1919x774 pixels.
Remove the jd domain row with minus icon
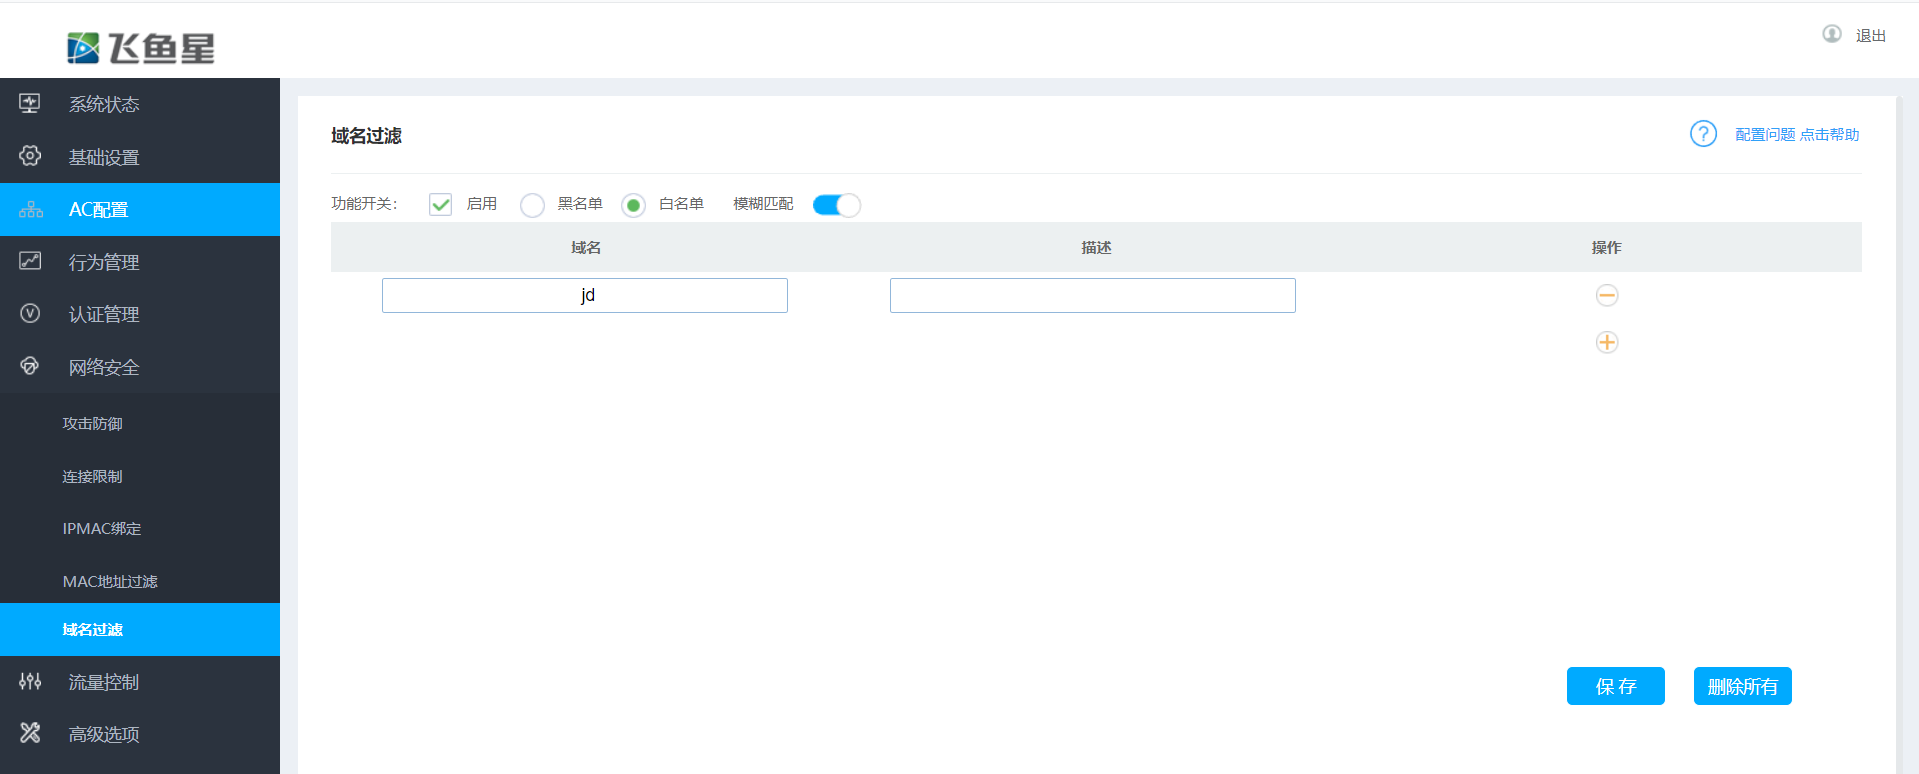tap(1606, 295)
